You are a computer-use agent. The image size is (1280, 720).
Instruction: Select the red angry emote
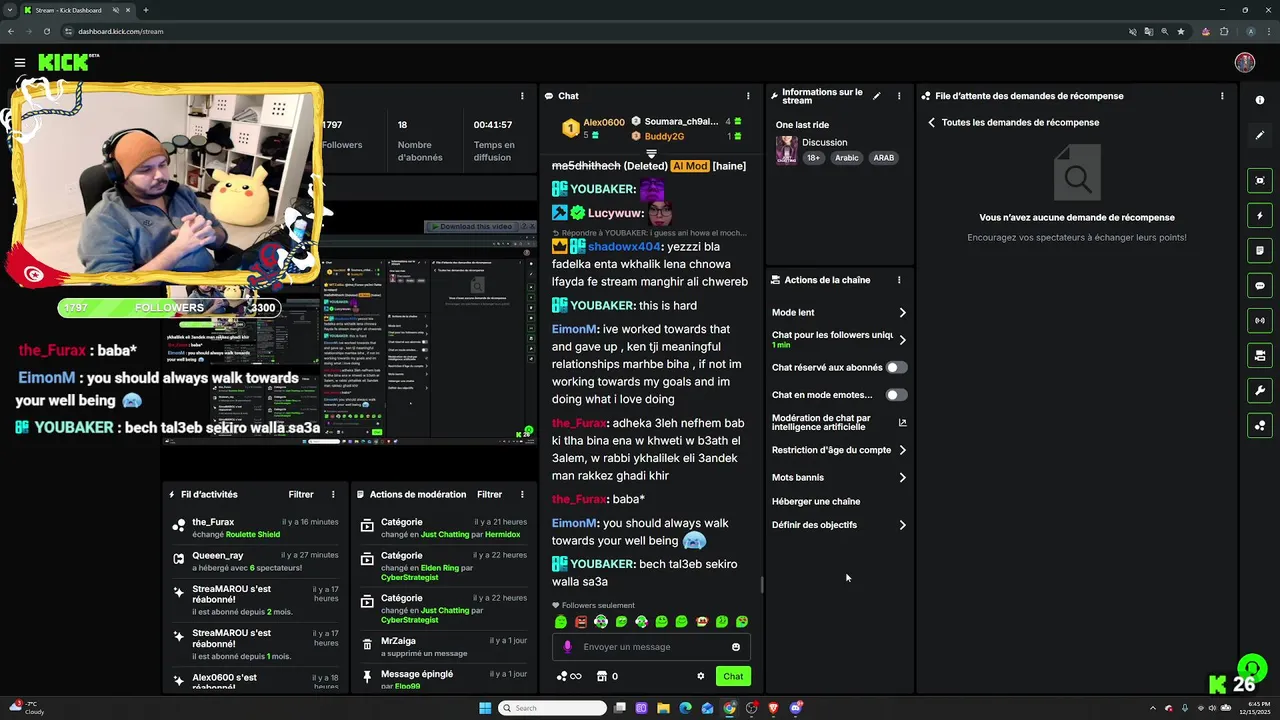pos(581,622)
